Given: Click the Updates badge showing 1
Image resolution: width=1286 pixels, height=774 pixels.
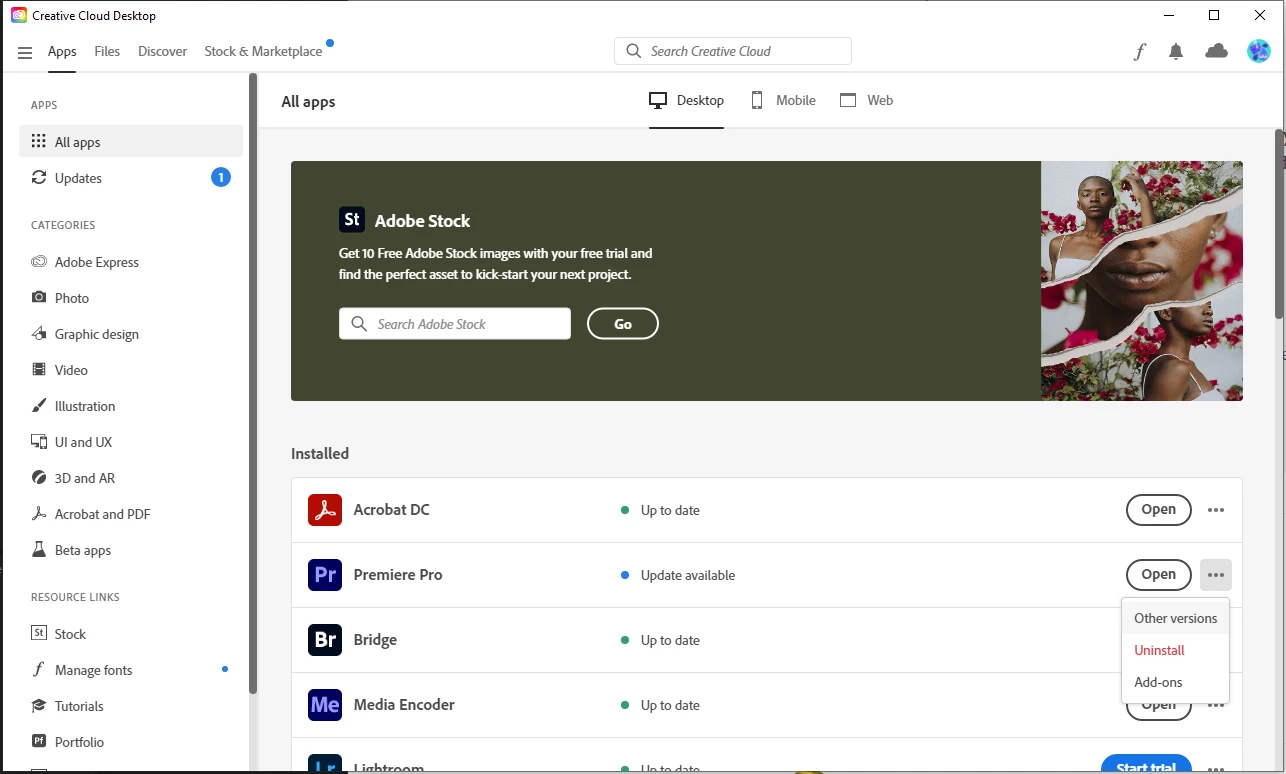Looking at the screenshot, I should pos(221,178).
